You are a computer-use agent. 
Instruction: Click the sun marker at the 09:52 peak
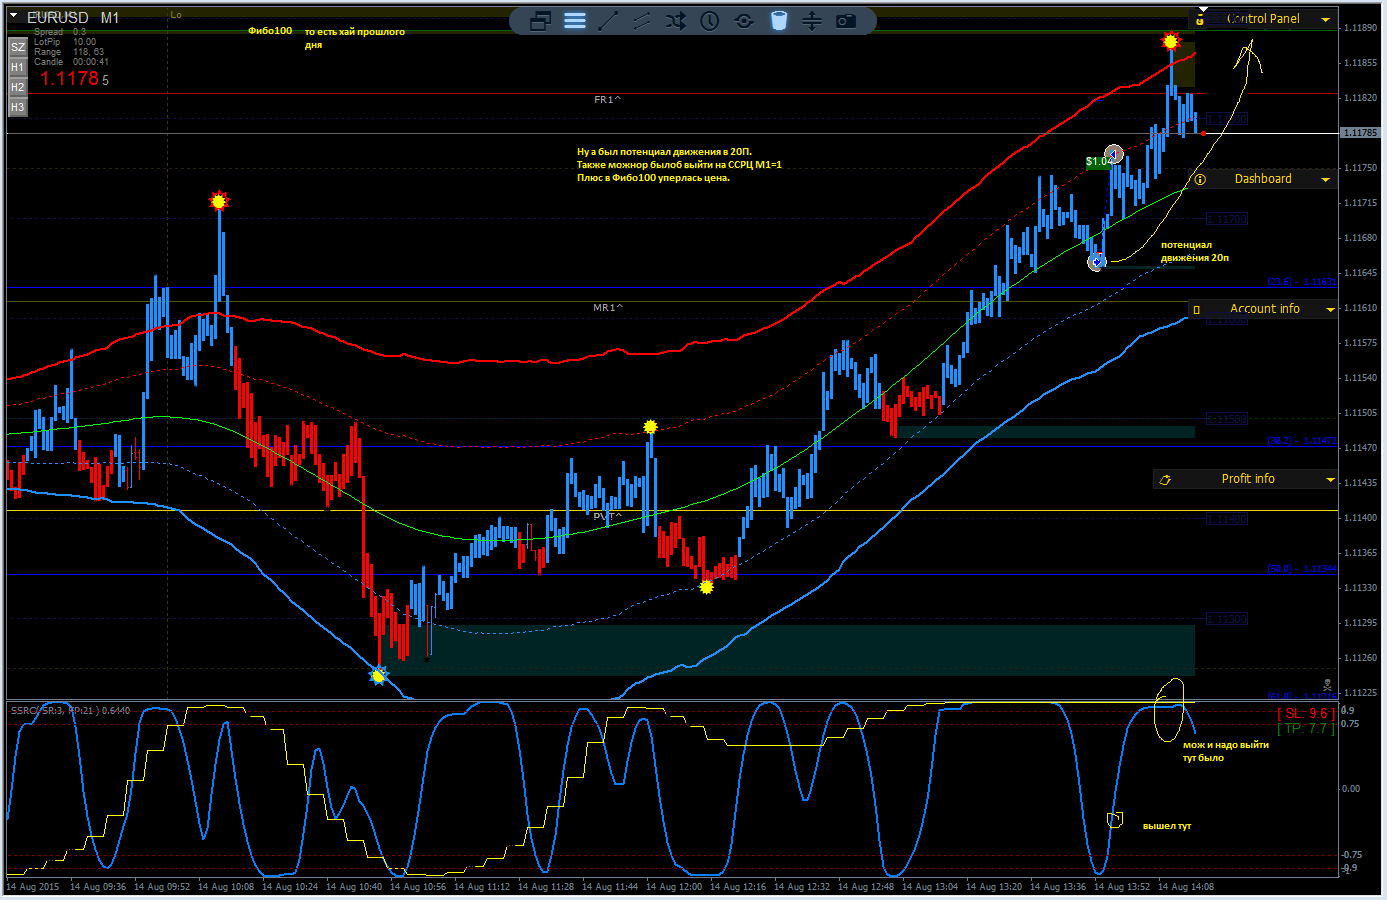[219, 201]
